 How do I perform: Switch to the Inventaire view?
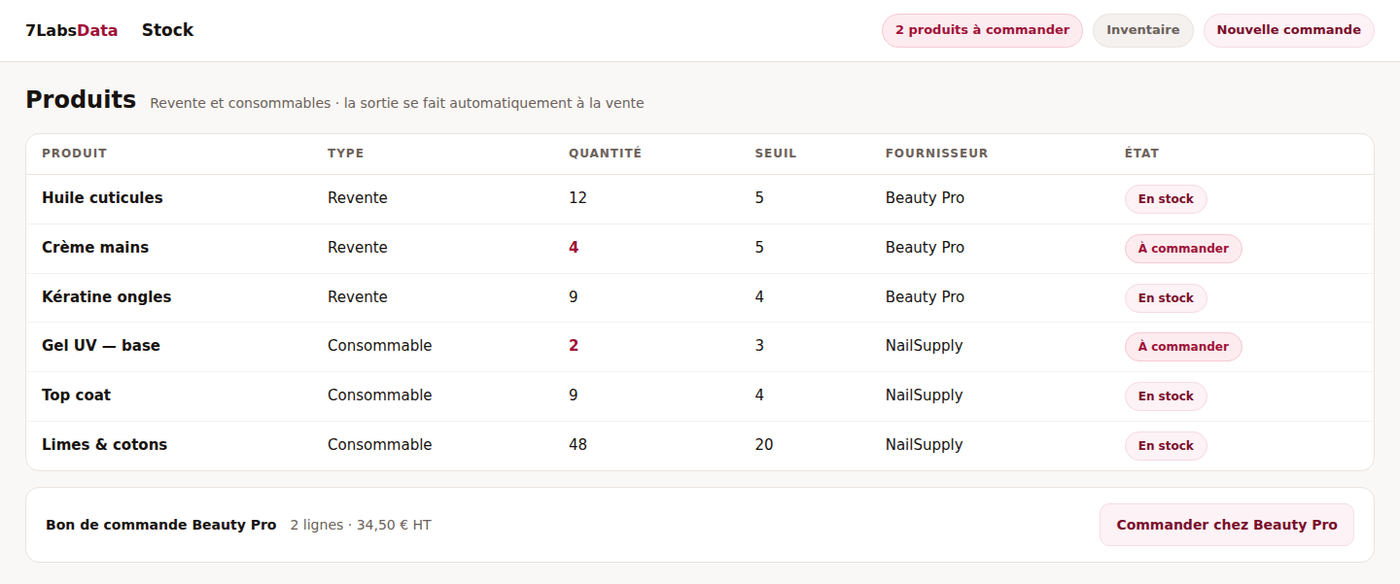pyautogui.click(x=1143, y=30)
